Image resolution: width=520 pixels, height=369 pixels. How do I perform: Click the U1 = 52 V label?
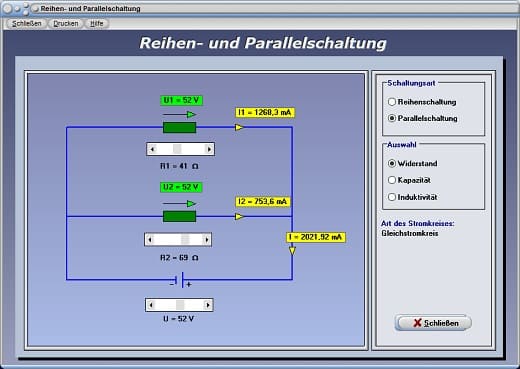click(x=181, y=100)
